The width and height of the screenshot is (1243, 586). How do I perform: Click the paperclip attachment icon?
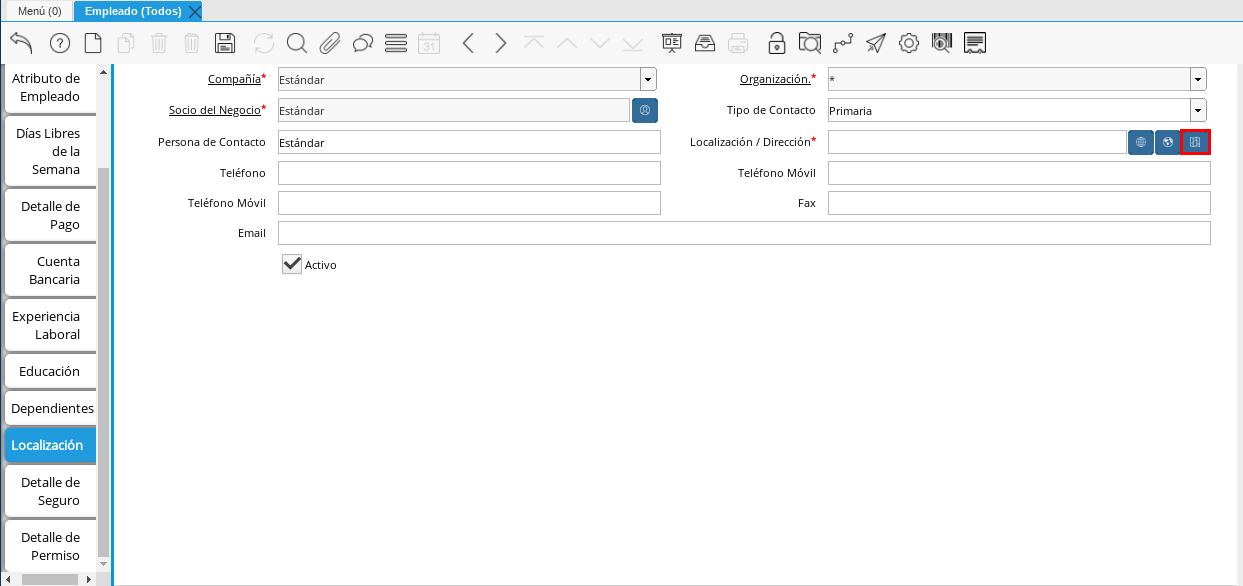tap(330, 43)
